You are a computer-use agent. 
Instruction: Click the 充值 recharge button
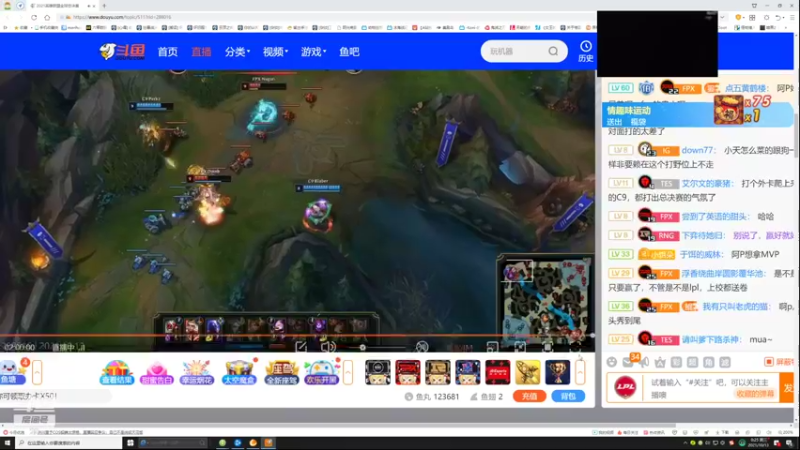pos(529,396)
